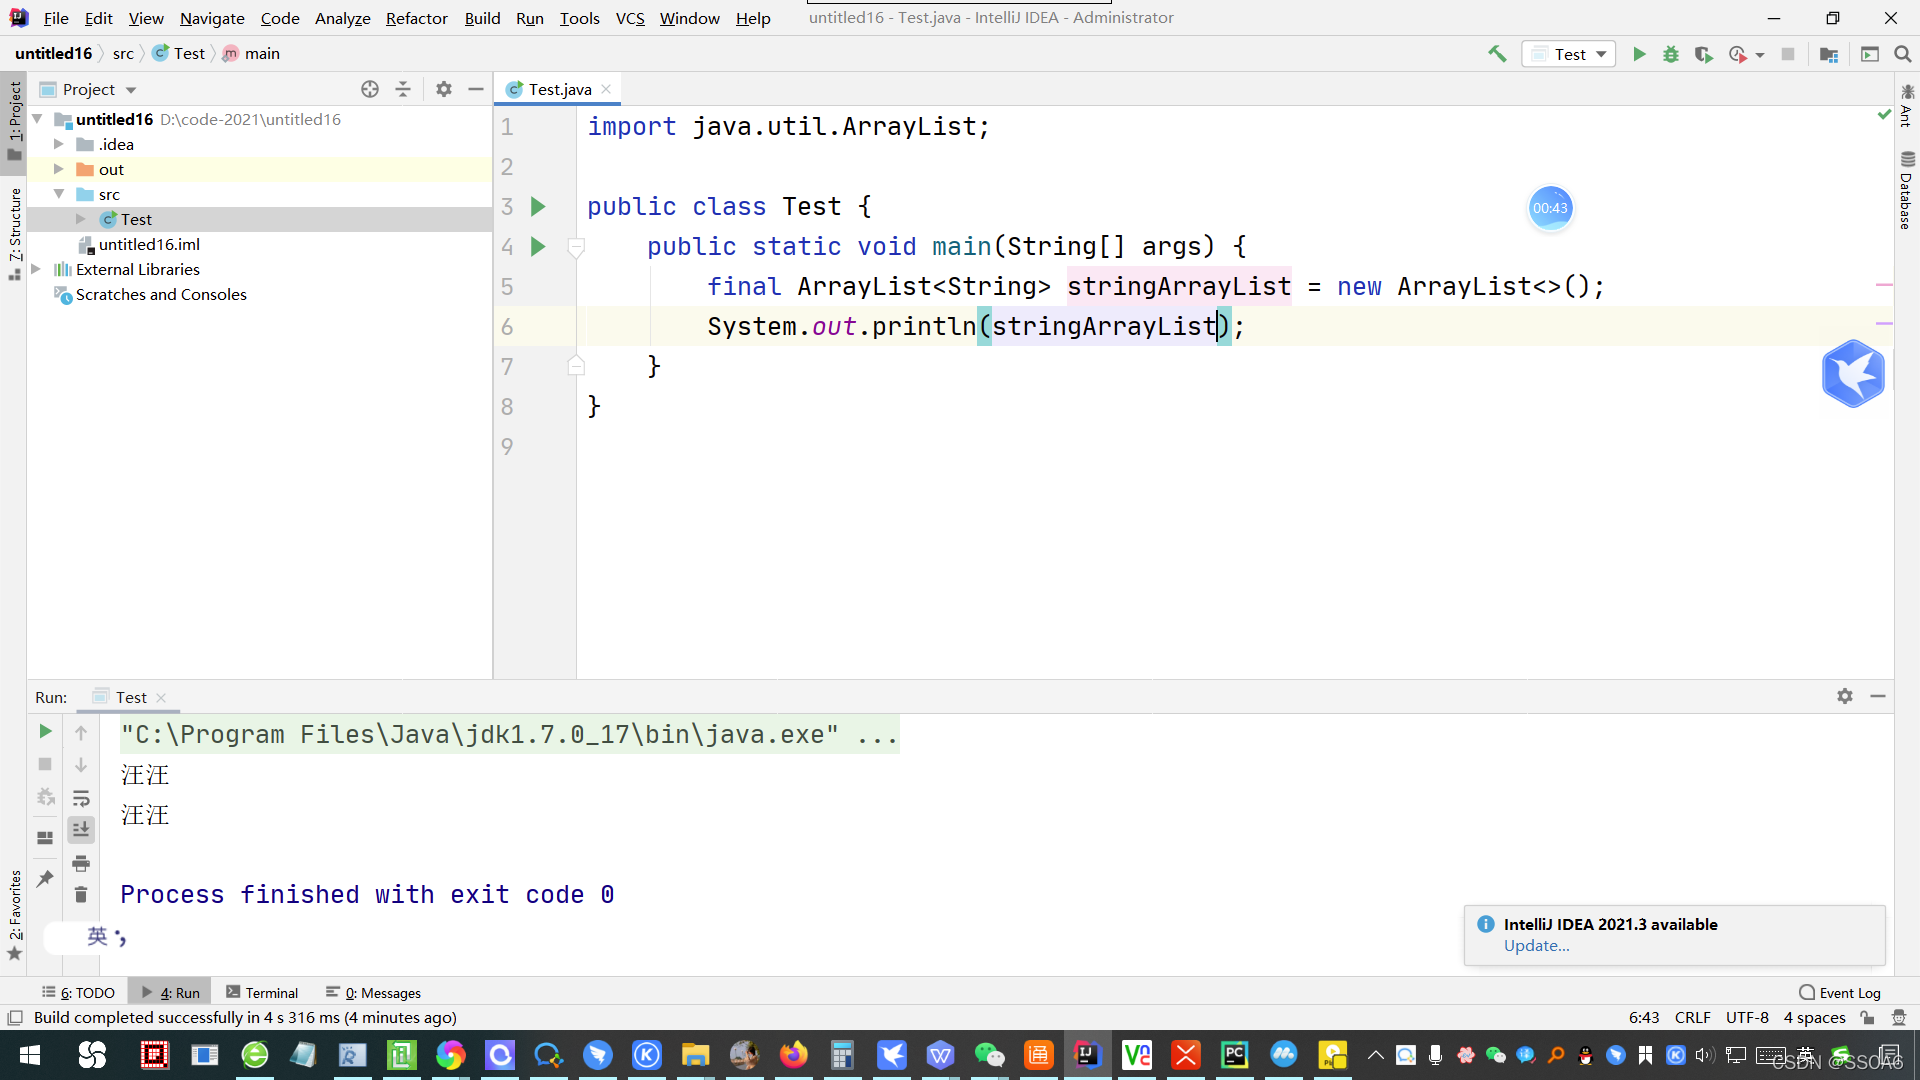Open the 0: Messages tool window
Screen dimensions: 1920x1080
click(x=373, y=992)
